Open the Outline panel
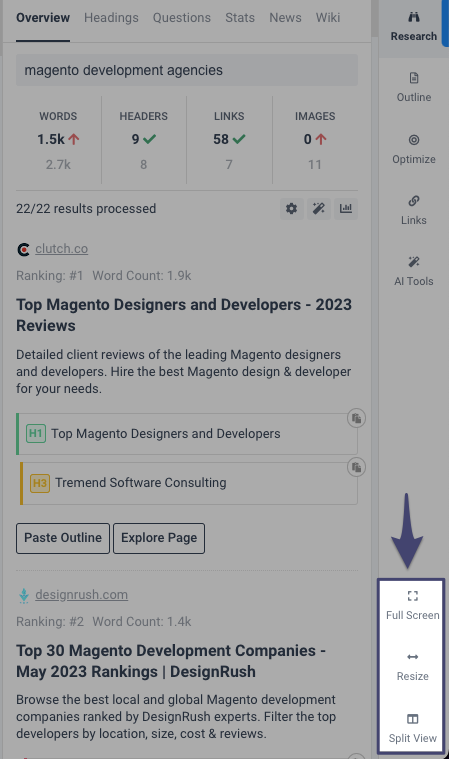Viewport: 449px width, 759px height. (x=414, y=88)
